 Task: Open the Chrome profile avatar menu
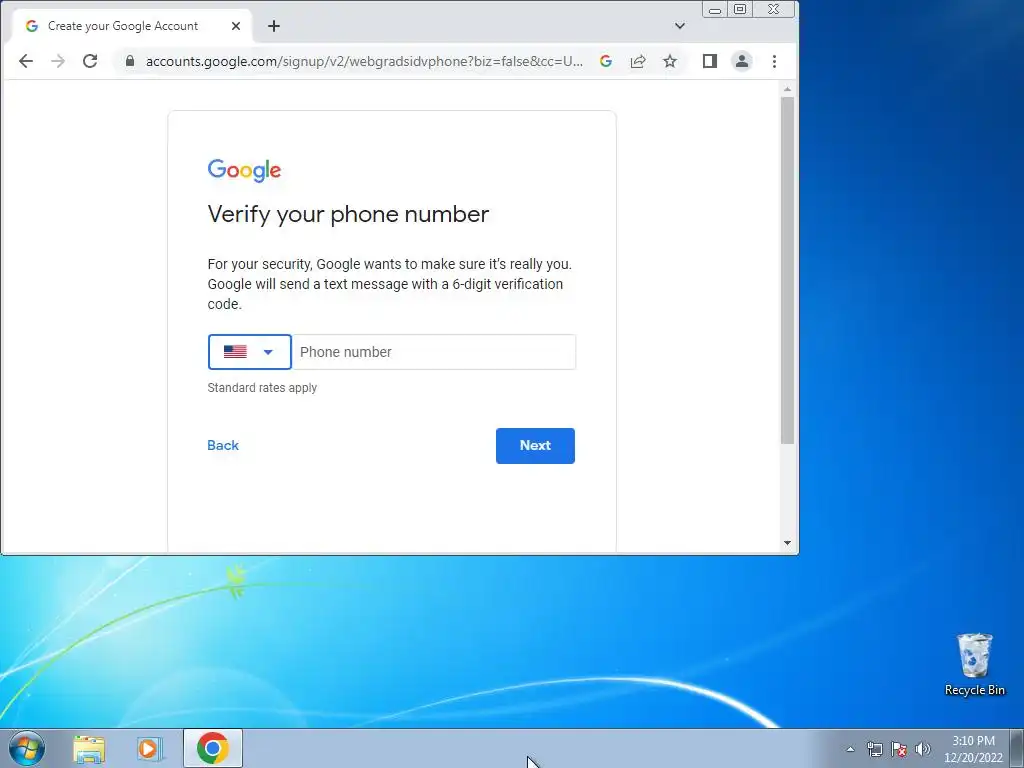(x=742, y=61)
